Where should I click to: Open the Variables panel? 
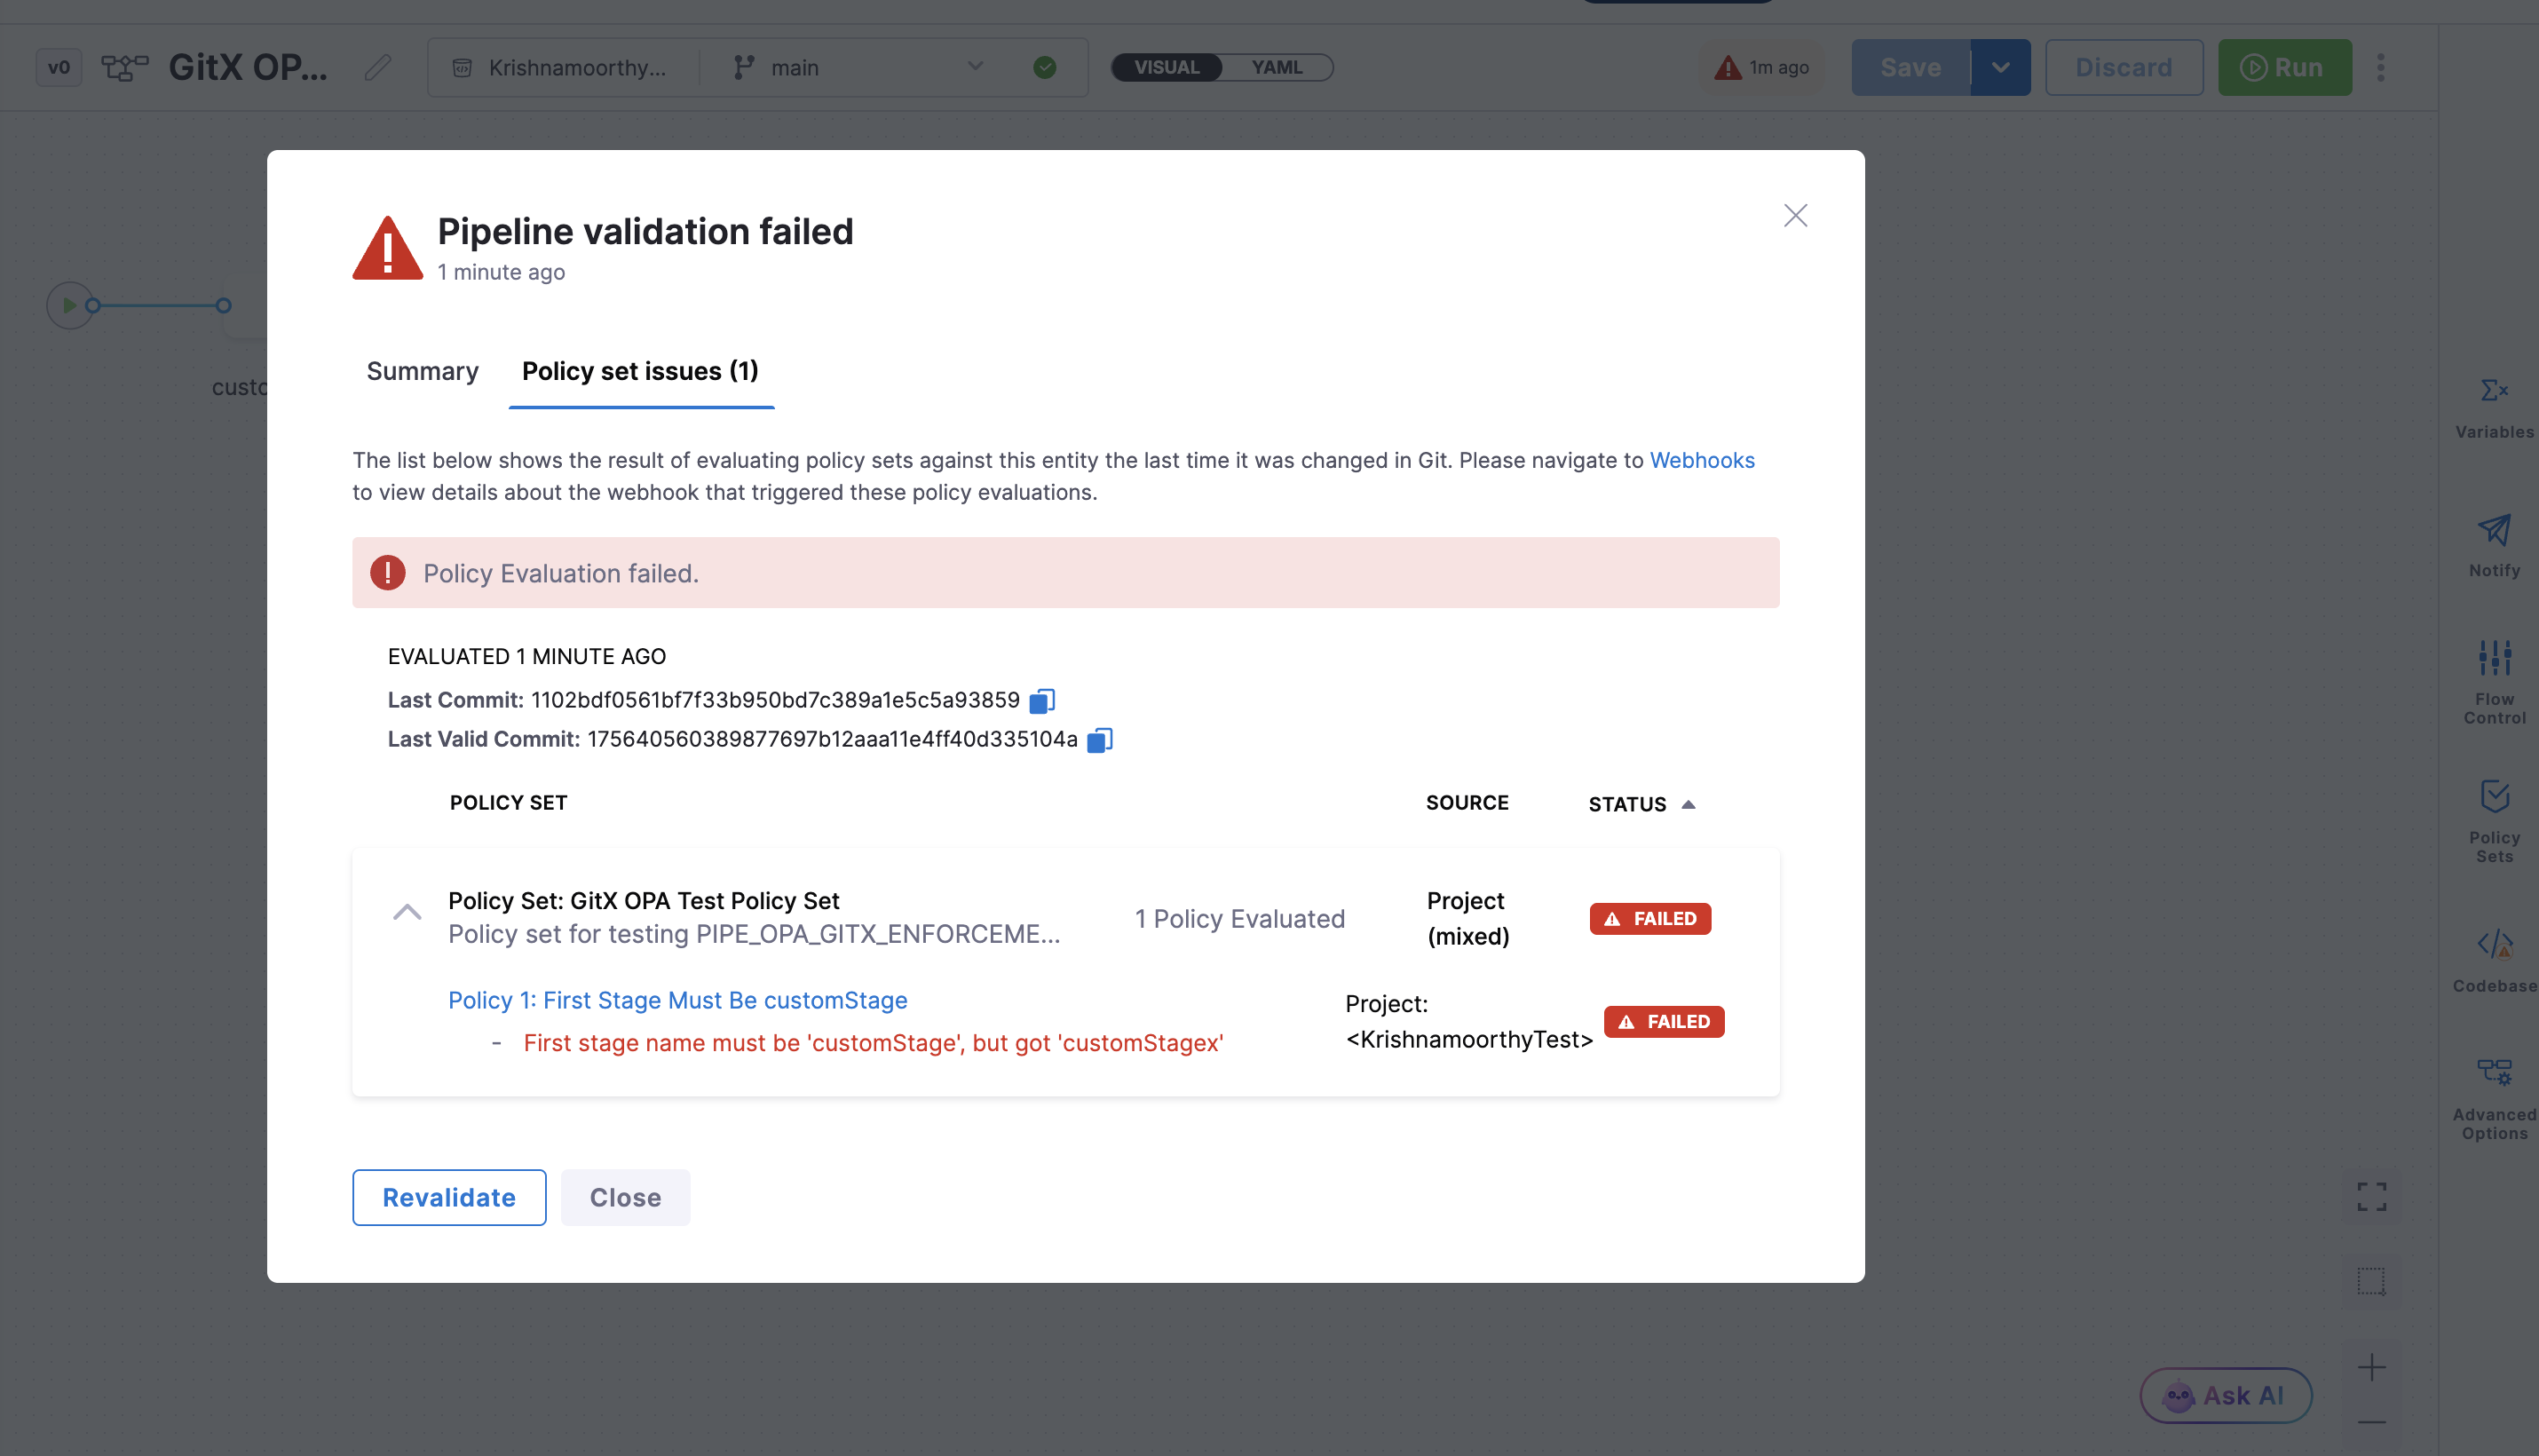[2493, 408]
